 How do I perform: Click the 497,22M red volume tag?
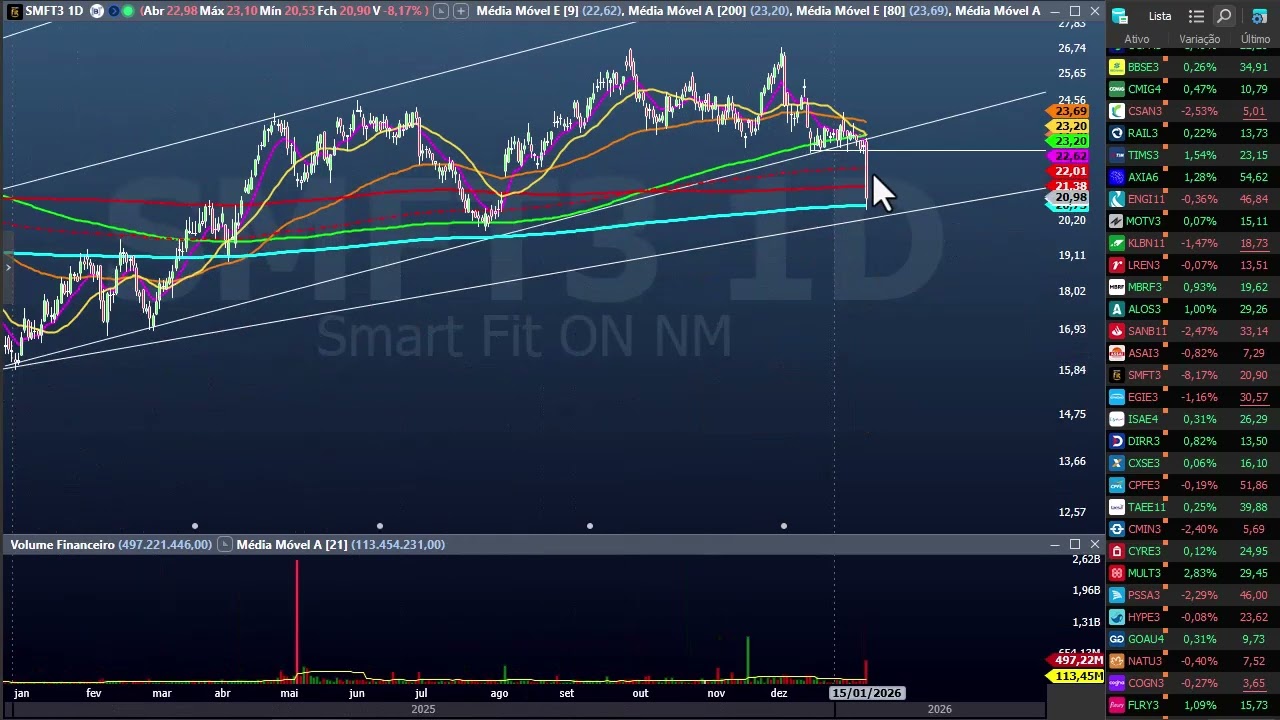point(1076,661)
